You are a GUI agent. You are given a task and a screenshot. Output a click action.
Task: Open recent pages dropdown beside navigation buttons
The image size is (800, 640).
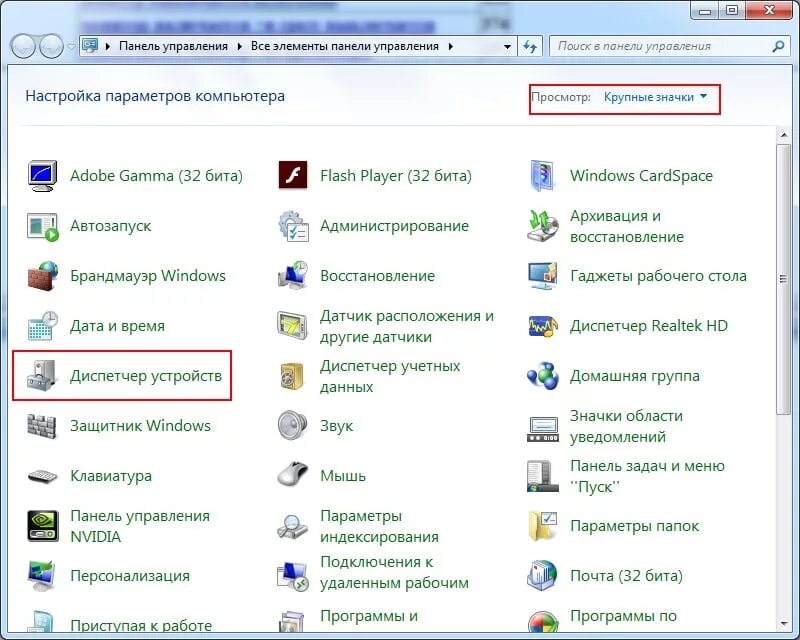tap(71, 46)
